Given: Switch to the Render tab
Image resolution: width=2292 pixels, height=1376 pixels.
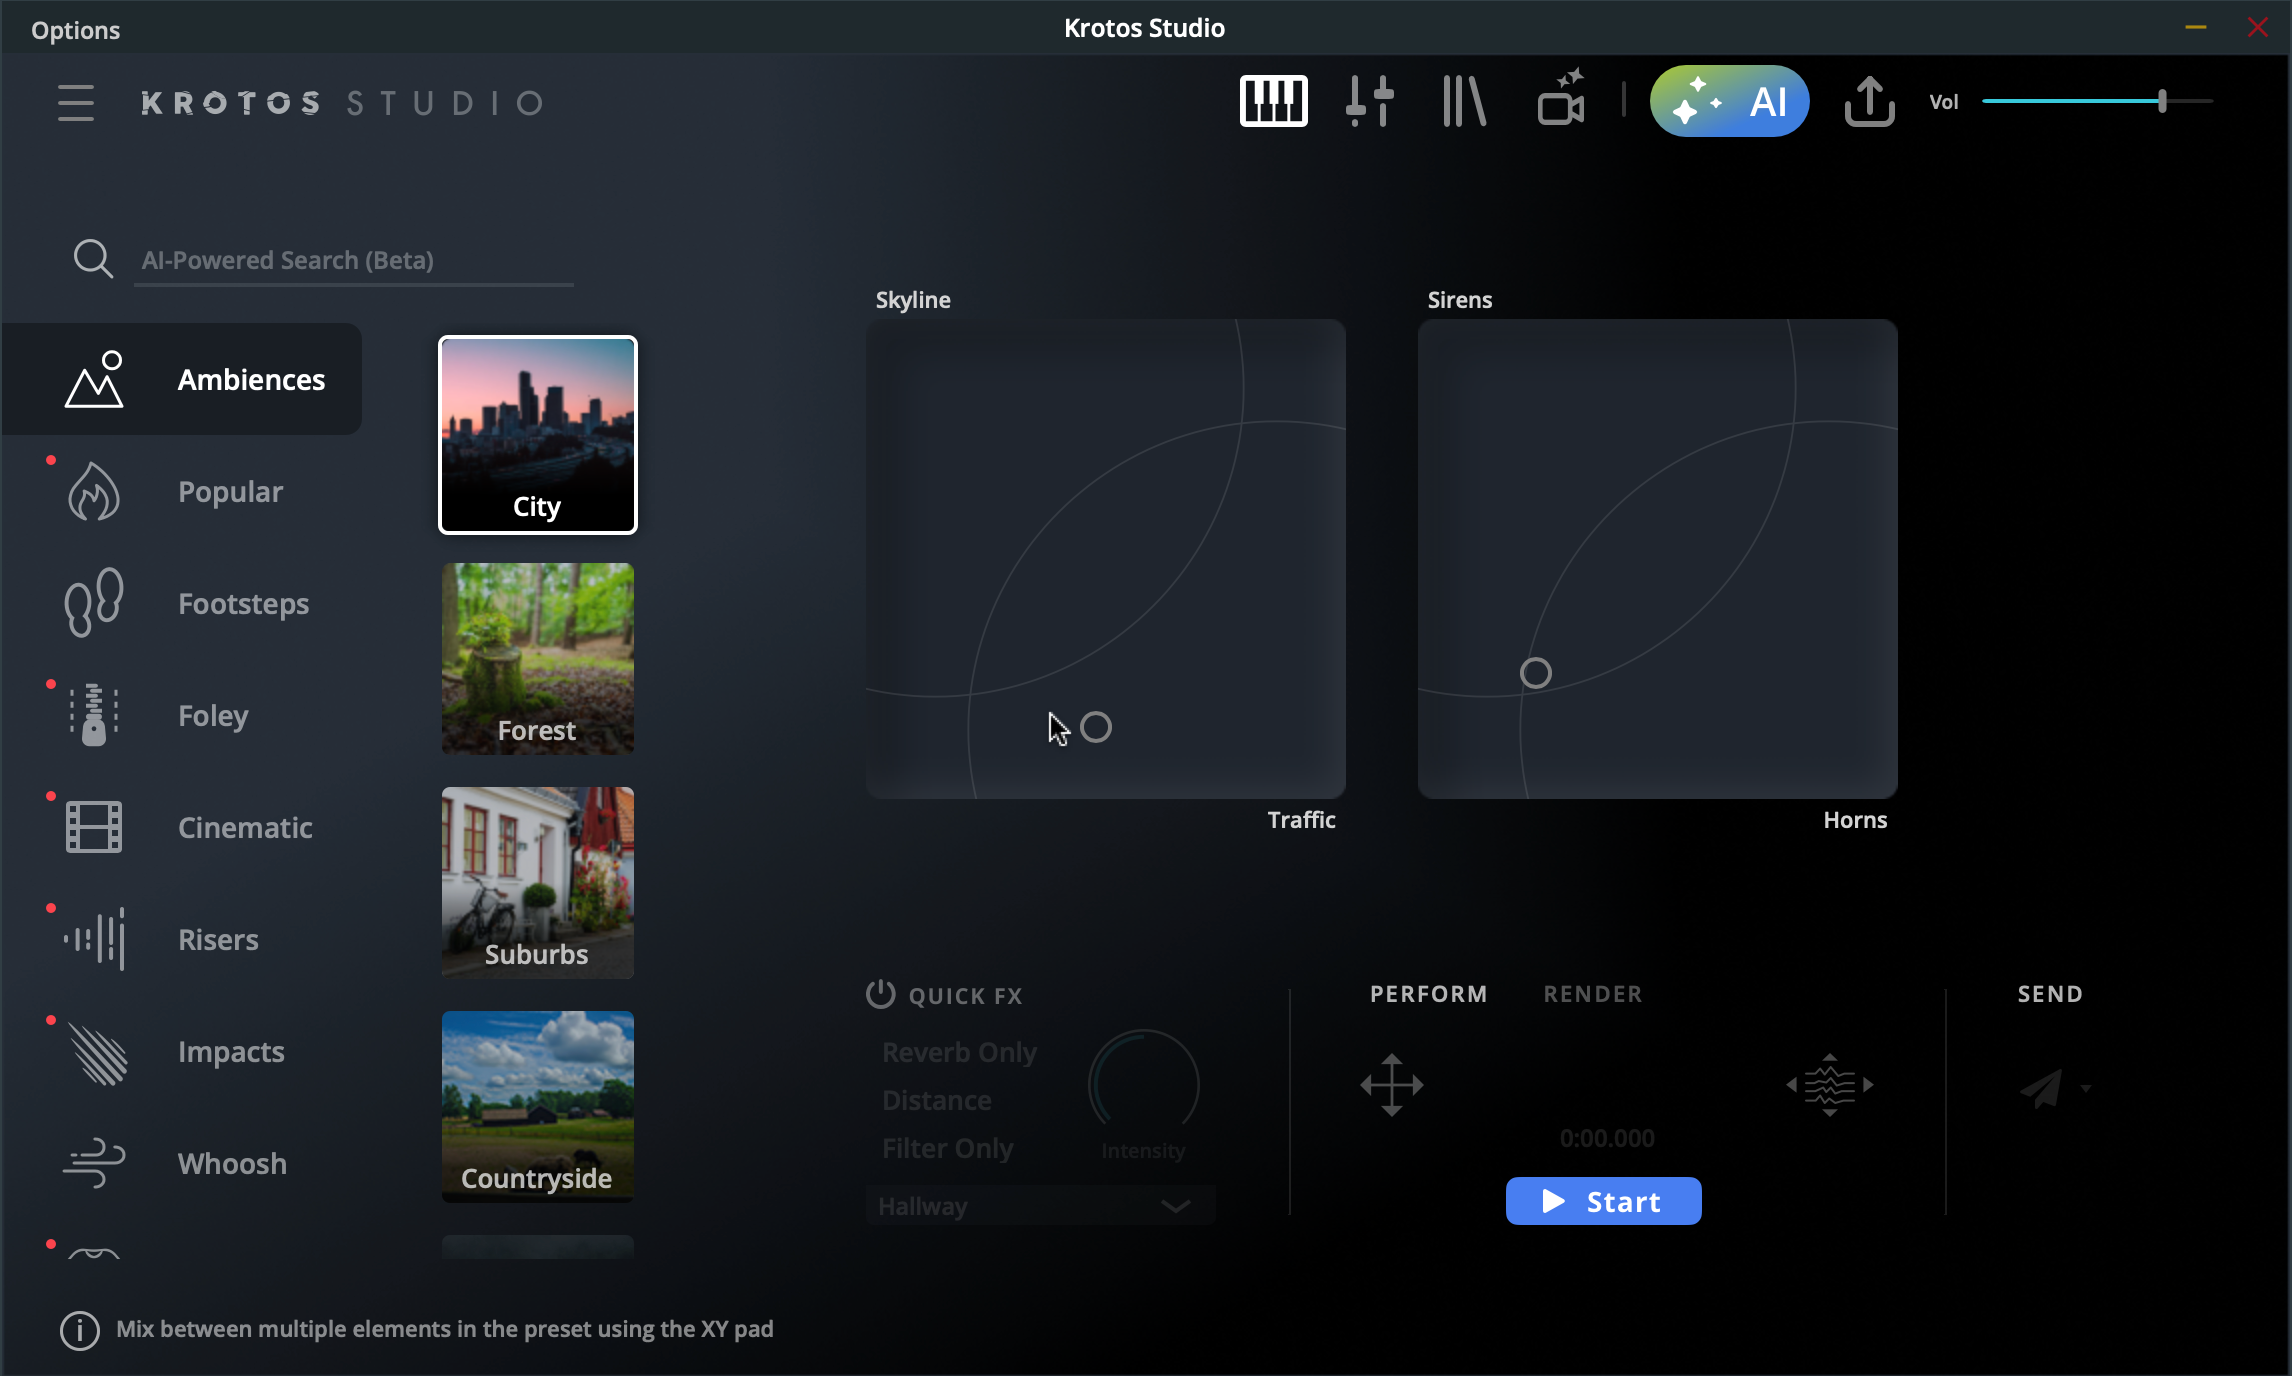Looking at the screenshot, I should tap(1592, 994).
